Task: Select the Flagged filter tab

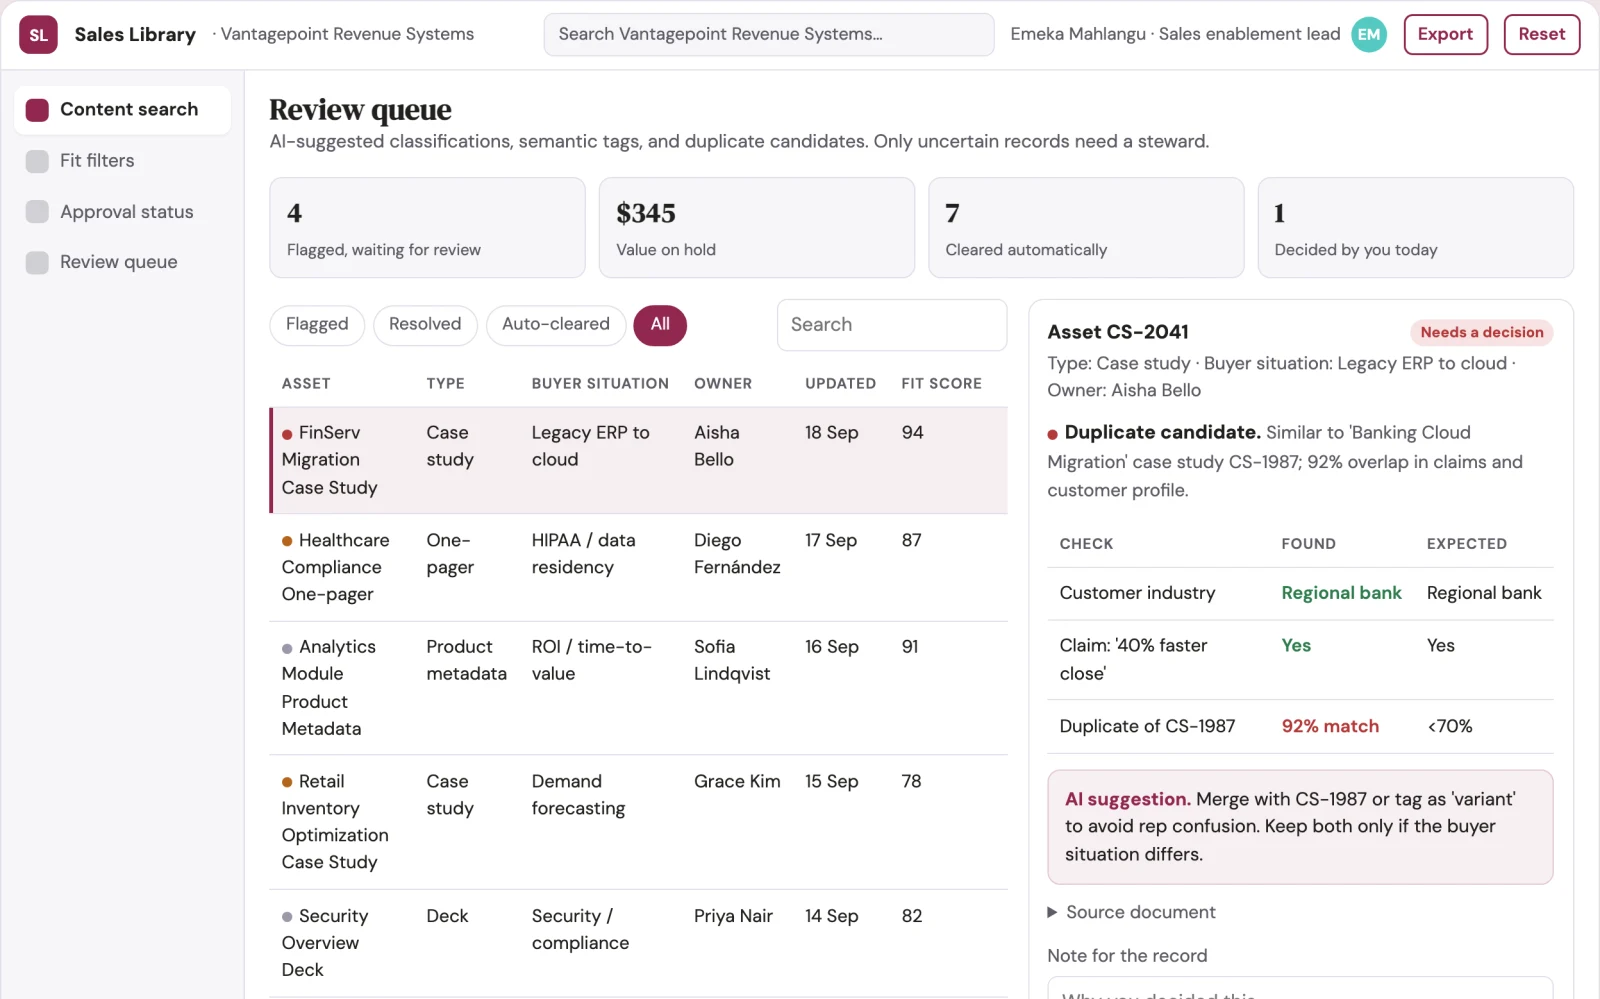Action: (x=317, y=325)
